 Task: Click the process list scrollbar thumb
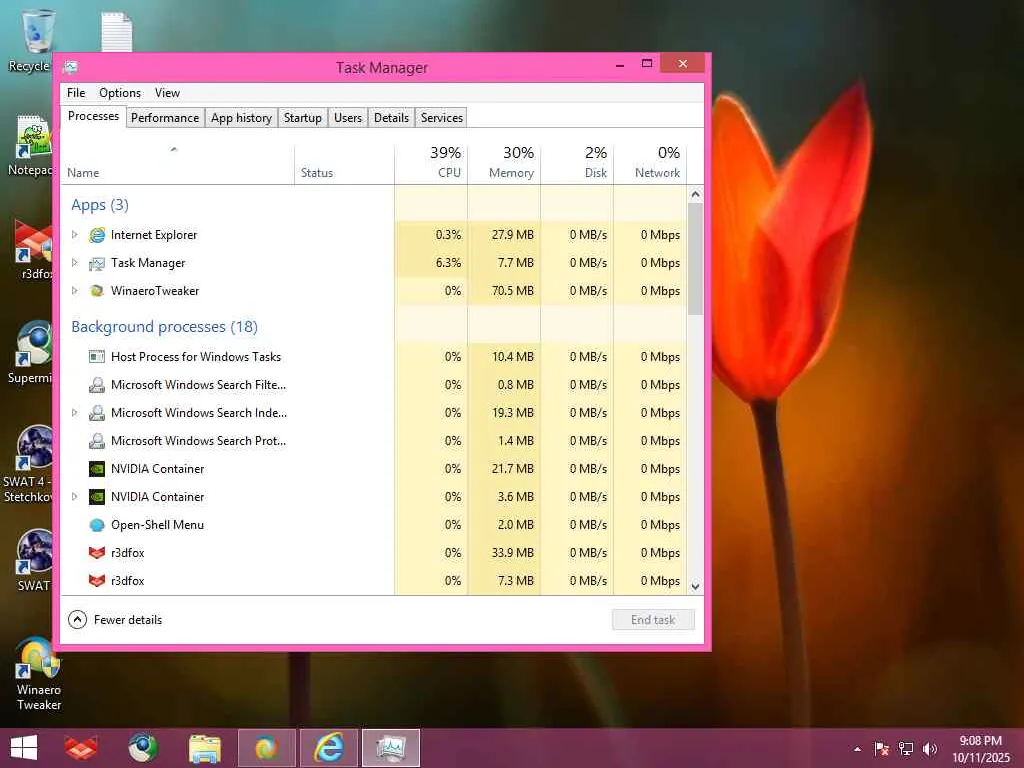[696, 259]
